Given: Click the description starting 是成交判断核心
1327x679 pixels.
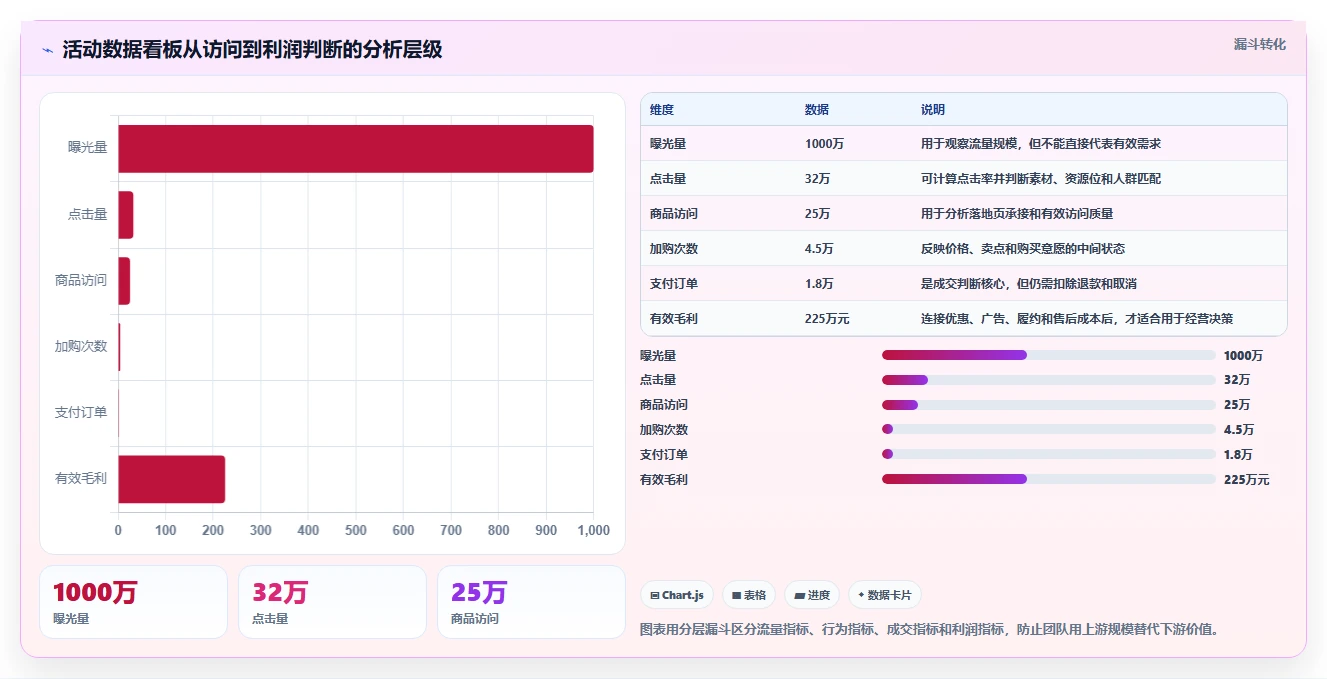Looking at the screenshot, I should pos(1029,284).
